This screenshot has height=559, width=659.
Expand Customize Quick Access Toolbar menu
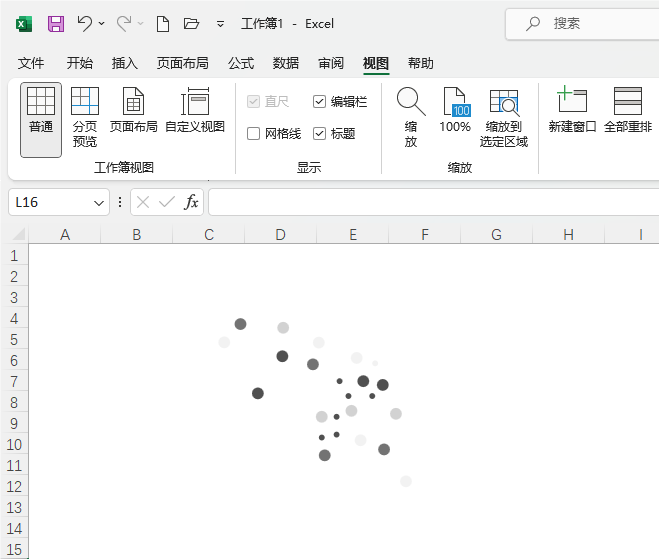coord(220,24)
